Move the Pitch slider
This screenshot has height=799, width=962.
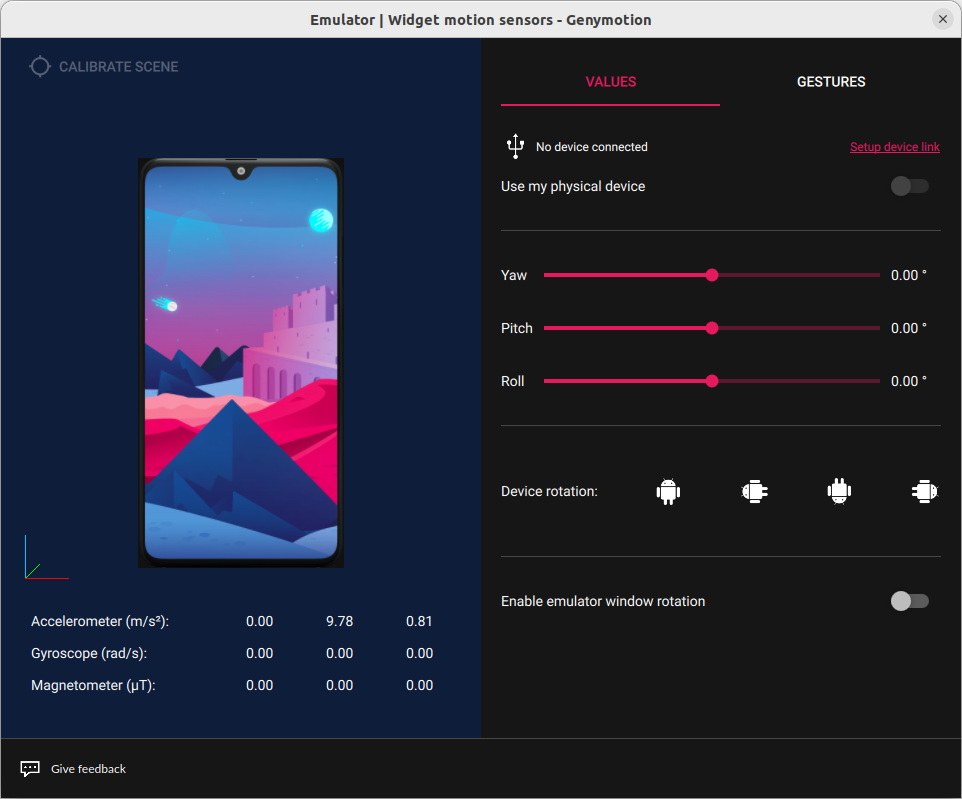[711, 328]
